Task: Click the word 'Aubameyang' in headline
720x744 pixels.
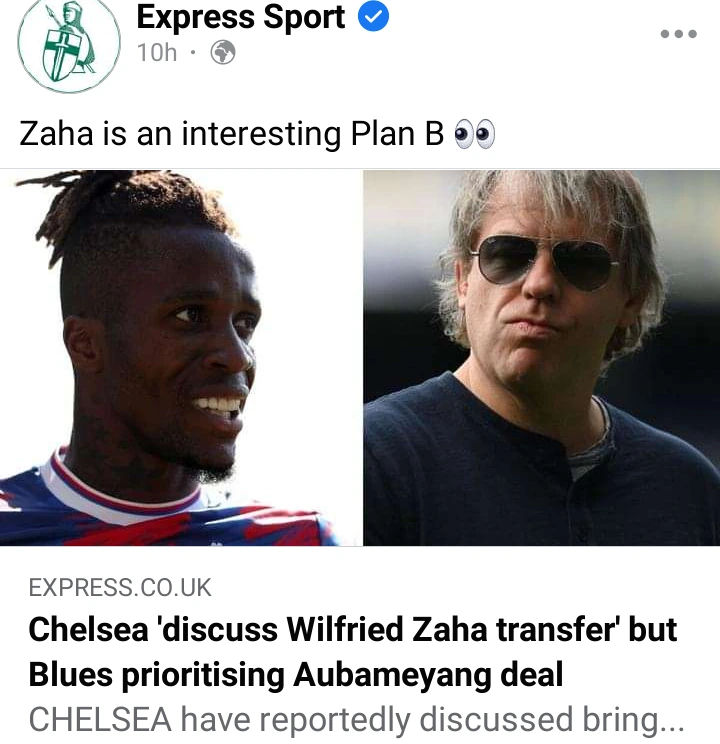Action: coord(392,675)
